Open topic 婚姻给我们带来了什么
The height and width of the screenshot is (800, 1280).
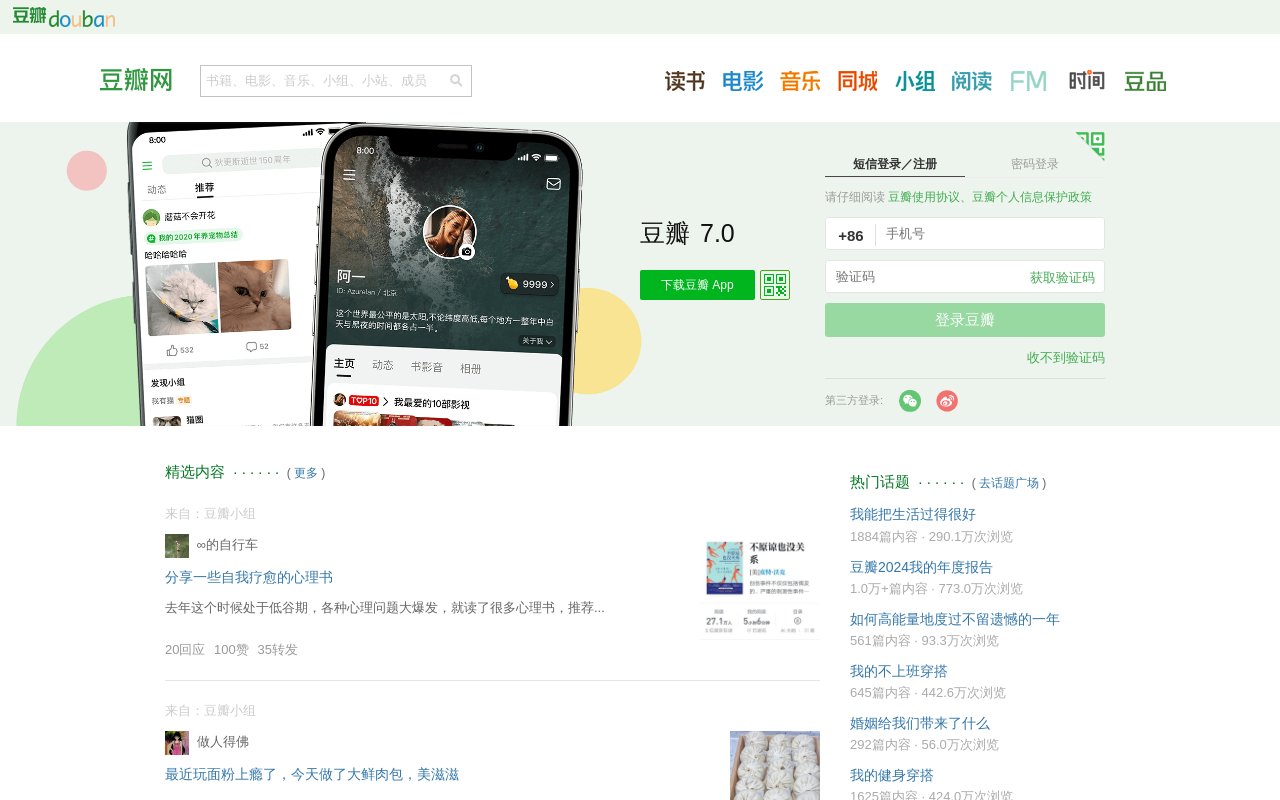pos(920,723)
